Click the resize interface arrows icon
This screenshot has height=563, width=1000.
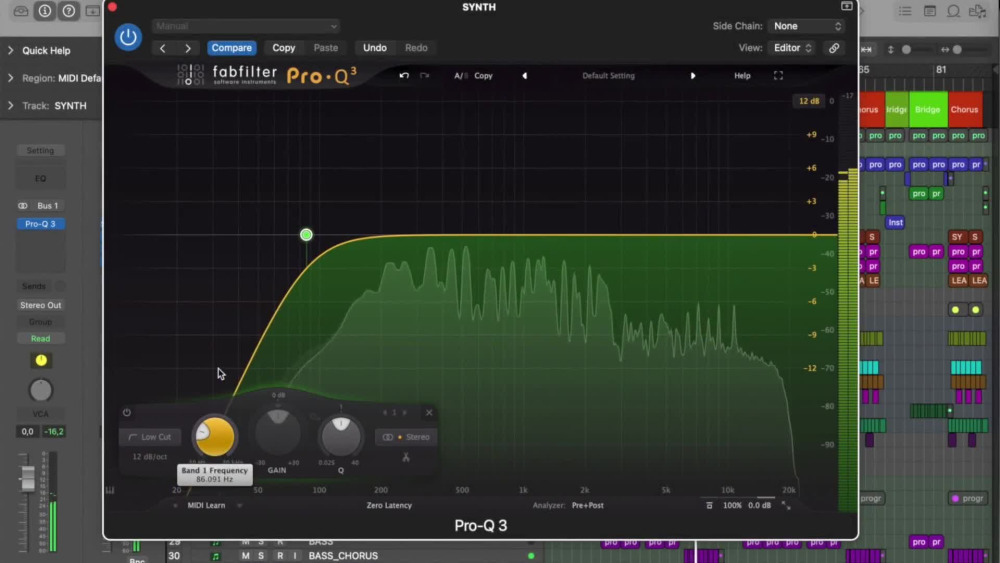coord(786,506)
